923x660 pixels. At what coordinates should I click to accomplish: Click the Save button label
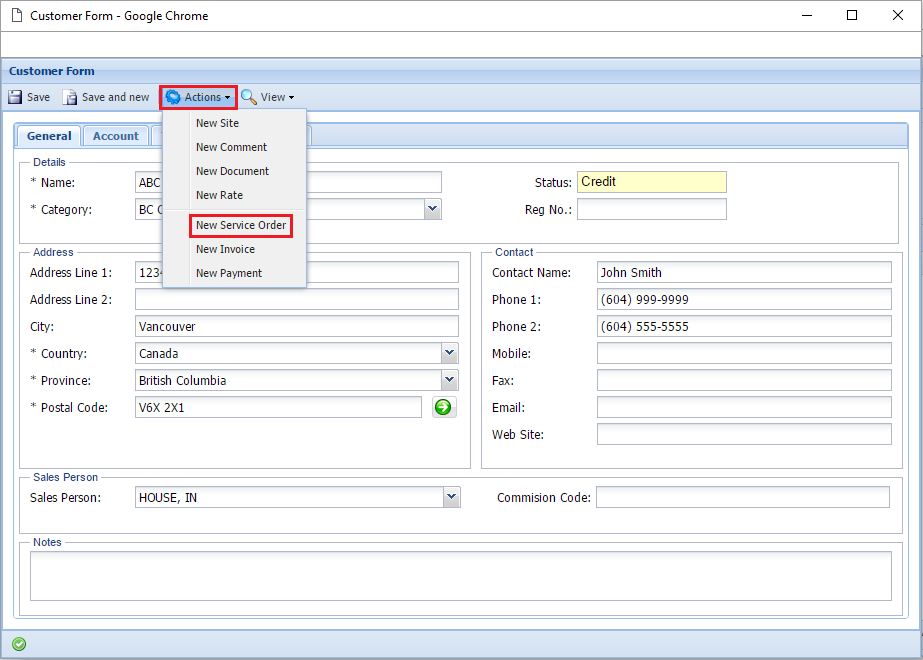pos(38,97)
